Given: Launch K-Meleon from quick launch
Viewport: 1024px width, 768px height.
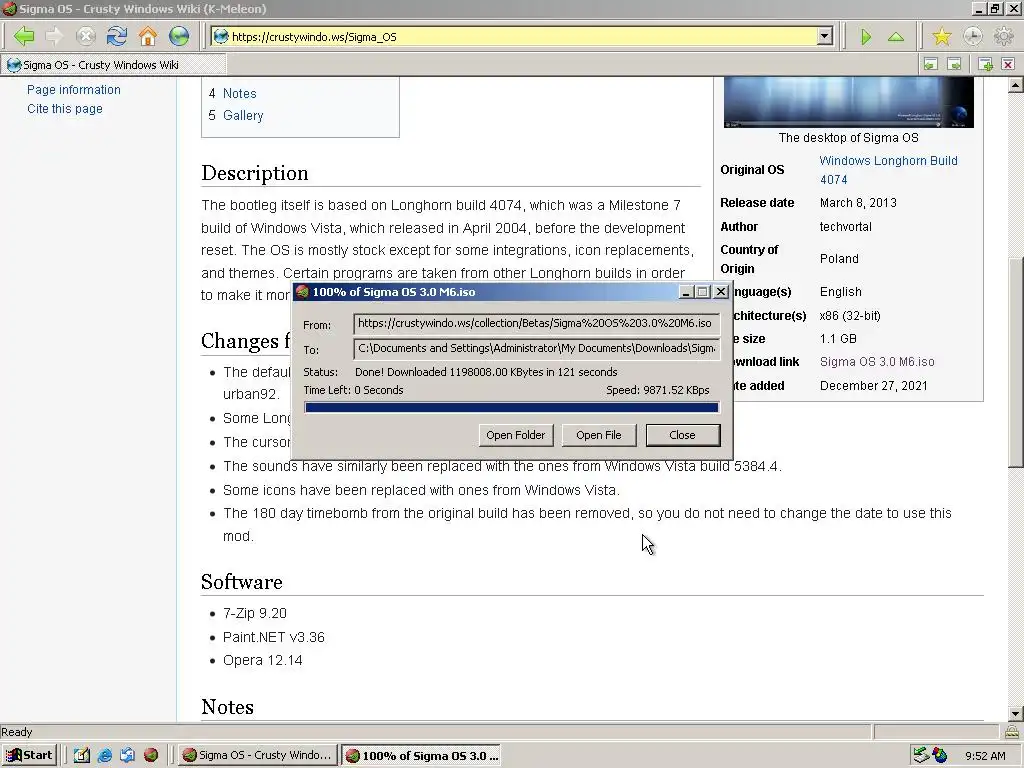Looking at the screenshot, I should [151, 755].
